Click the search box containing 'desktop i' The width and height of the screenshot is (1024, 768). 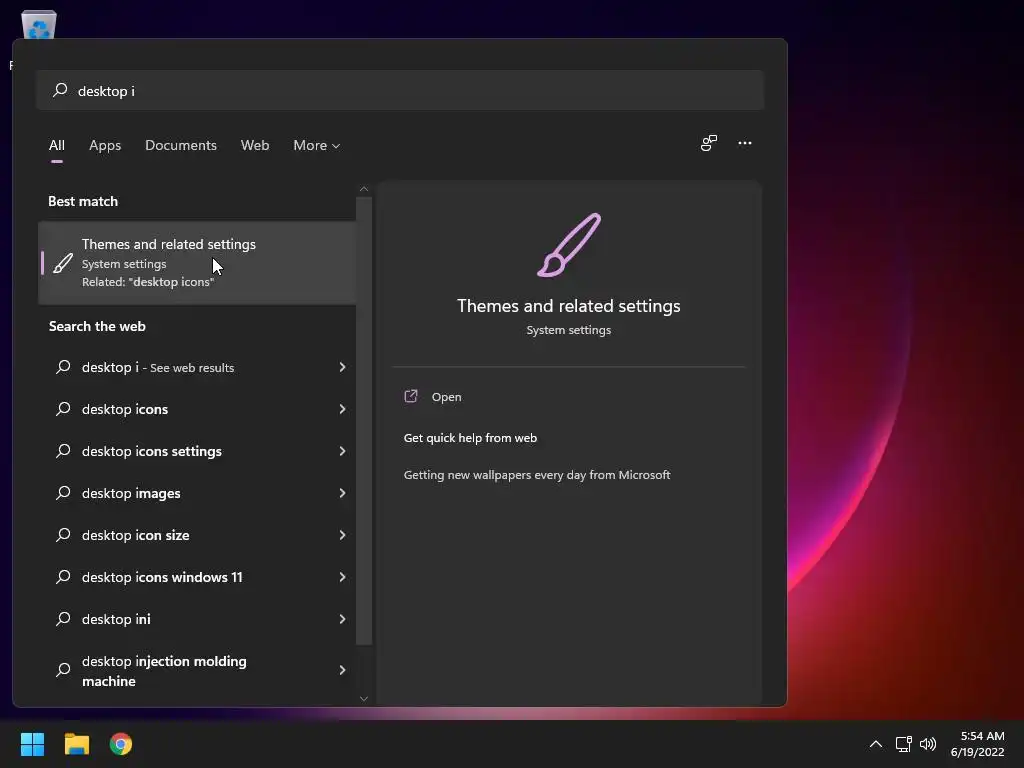pyautogui.click(x=400, y=91)
